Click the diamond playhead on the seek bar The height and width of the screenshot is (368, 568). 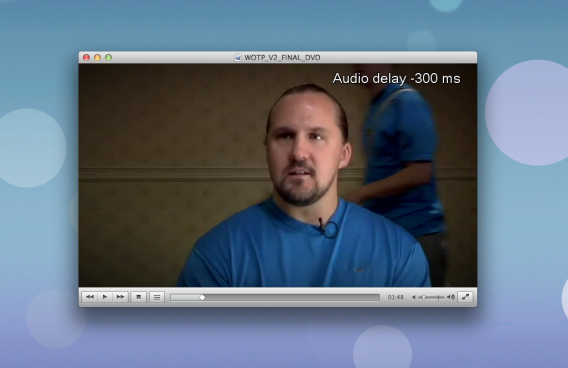click(202, 297)
